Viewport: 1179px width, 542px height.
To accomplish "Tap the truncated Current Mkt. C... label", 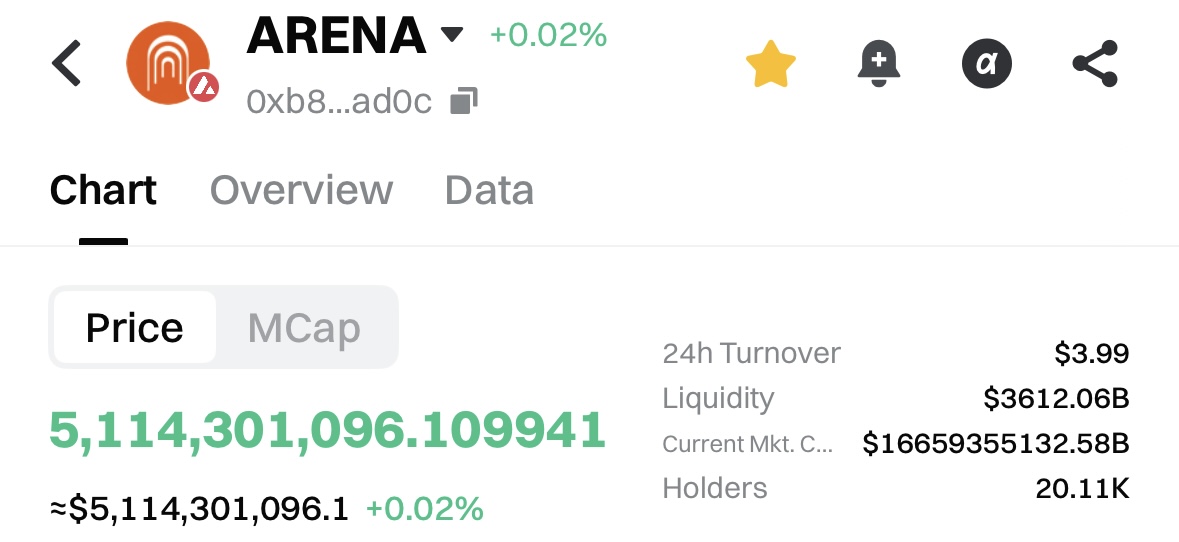I will (x=747, y=444).
